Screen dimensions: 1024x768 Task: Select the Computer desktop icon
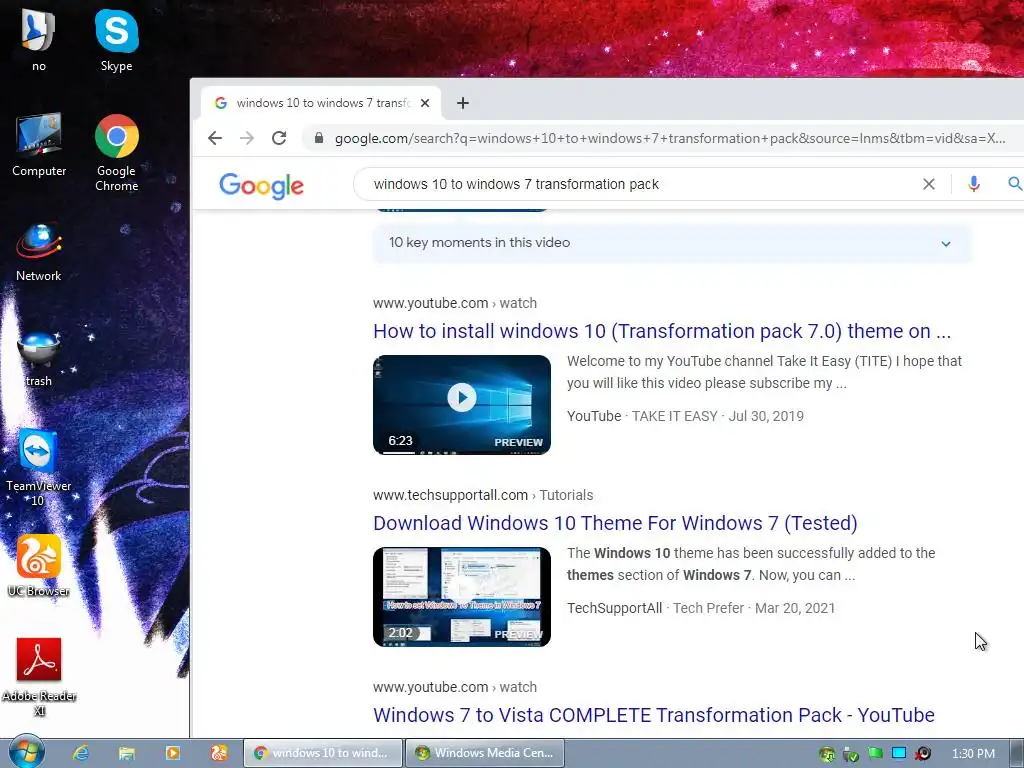[39, 145]
